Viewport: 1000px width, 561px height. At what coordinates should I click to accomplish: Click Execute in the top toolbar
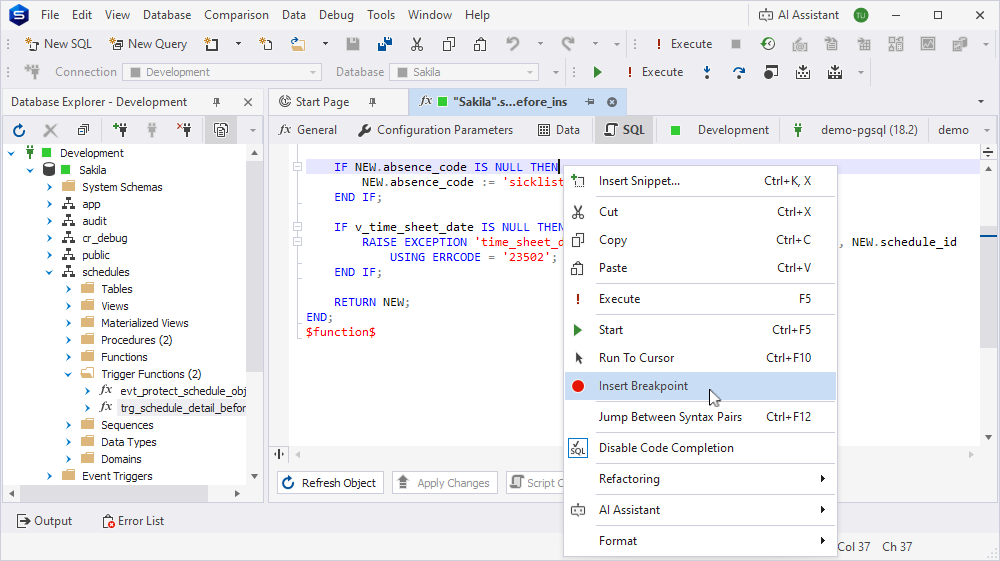(684, 44)
